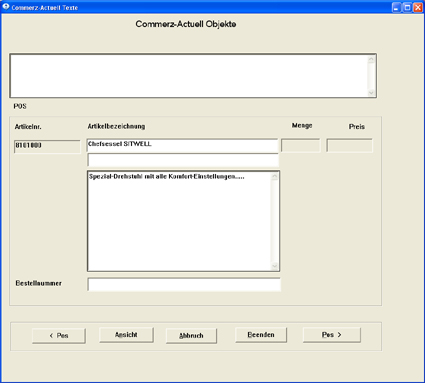Select the Commerz-Actuell Objekte heading

186,24
